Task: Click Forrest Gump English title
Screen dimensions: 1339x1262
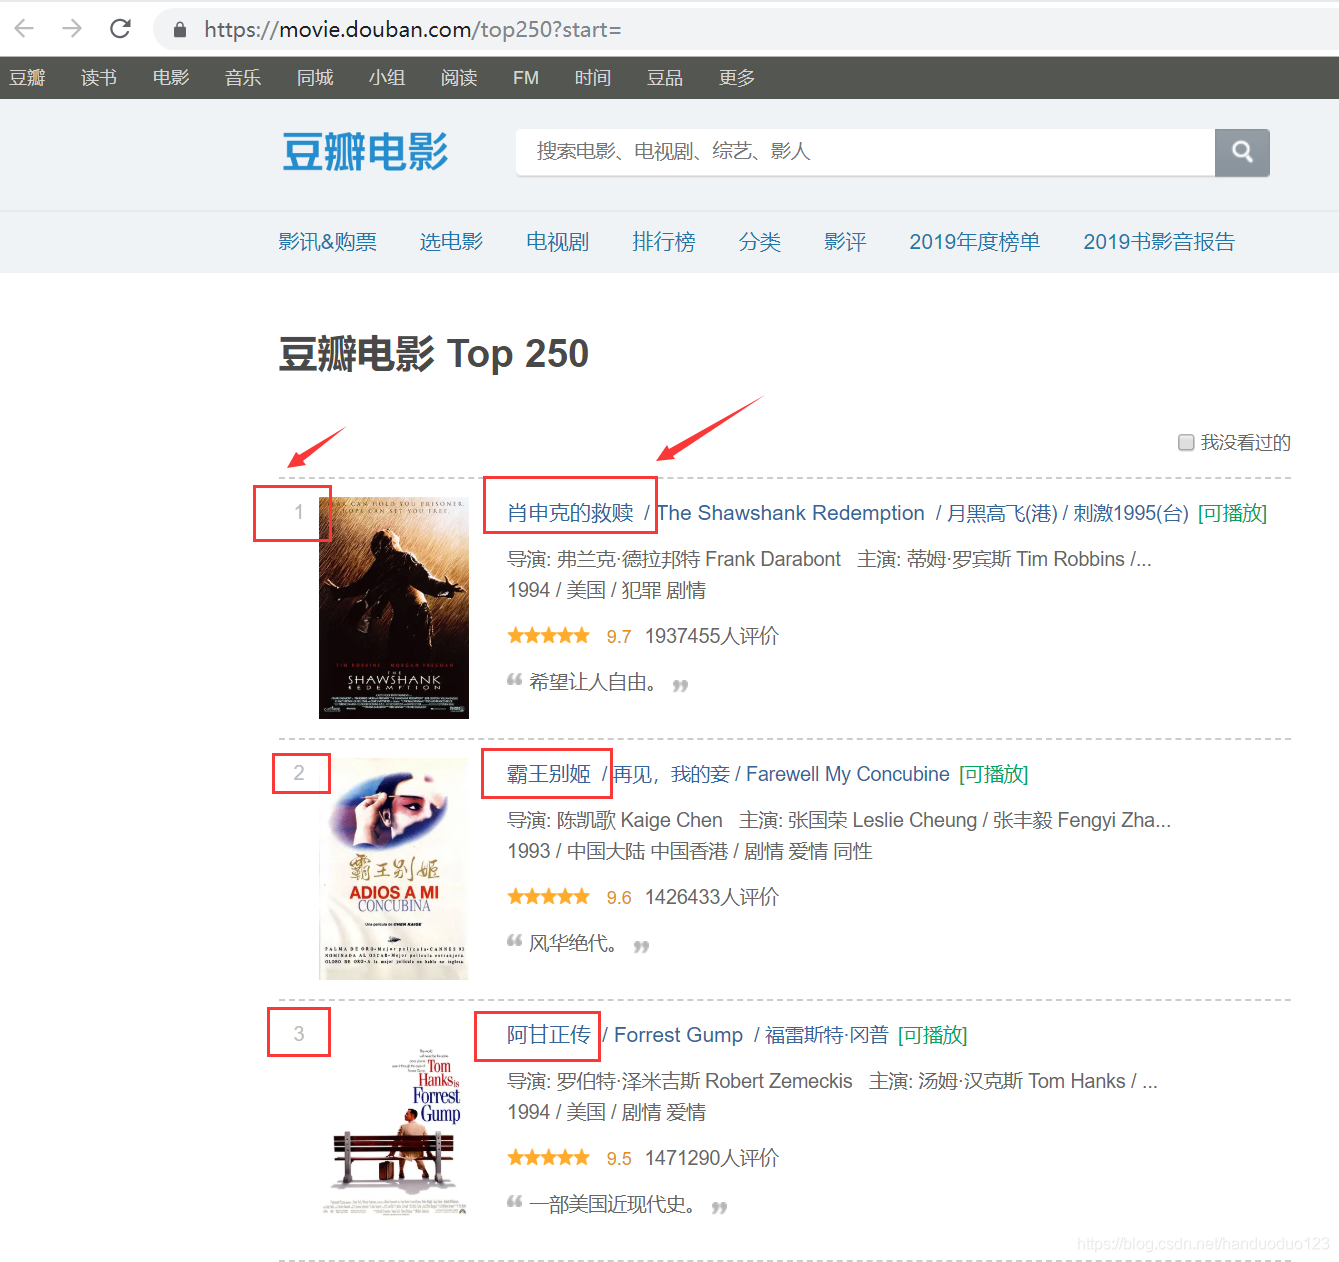Action: (x=679, y=1035)
